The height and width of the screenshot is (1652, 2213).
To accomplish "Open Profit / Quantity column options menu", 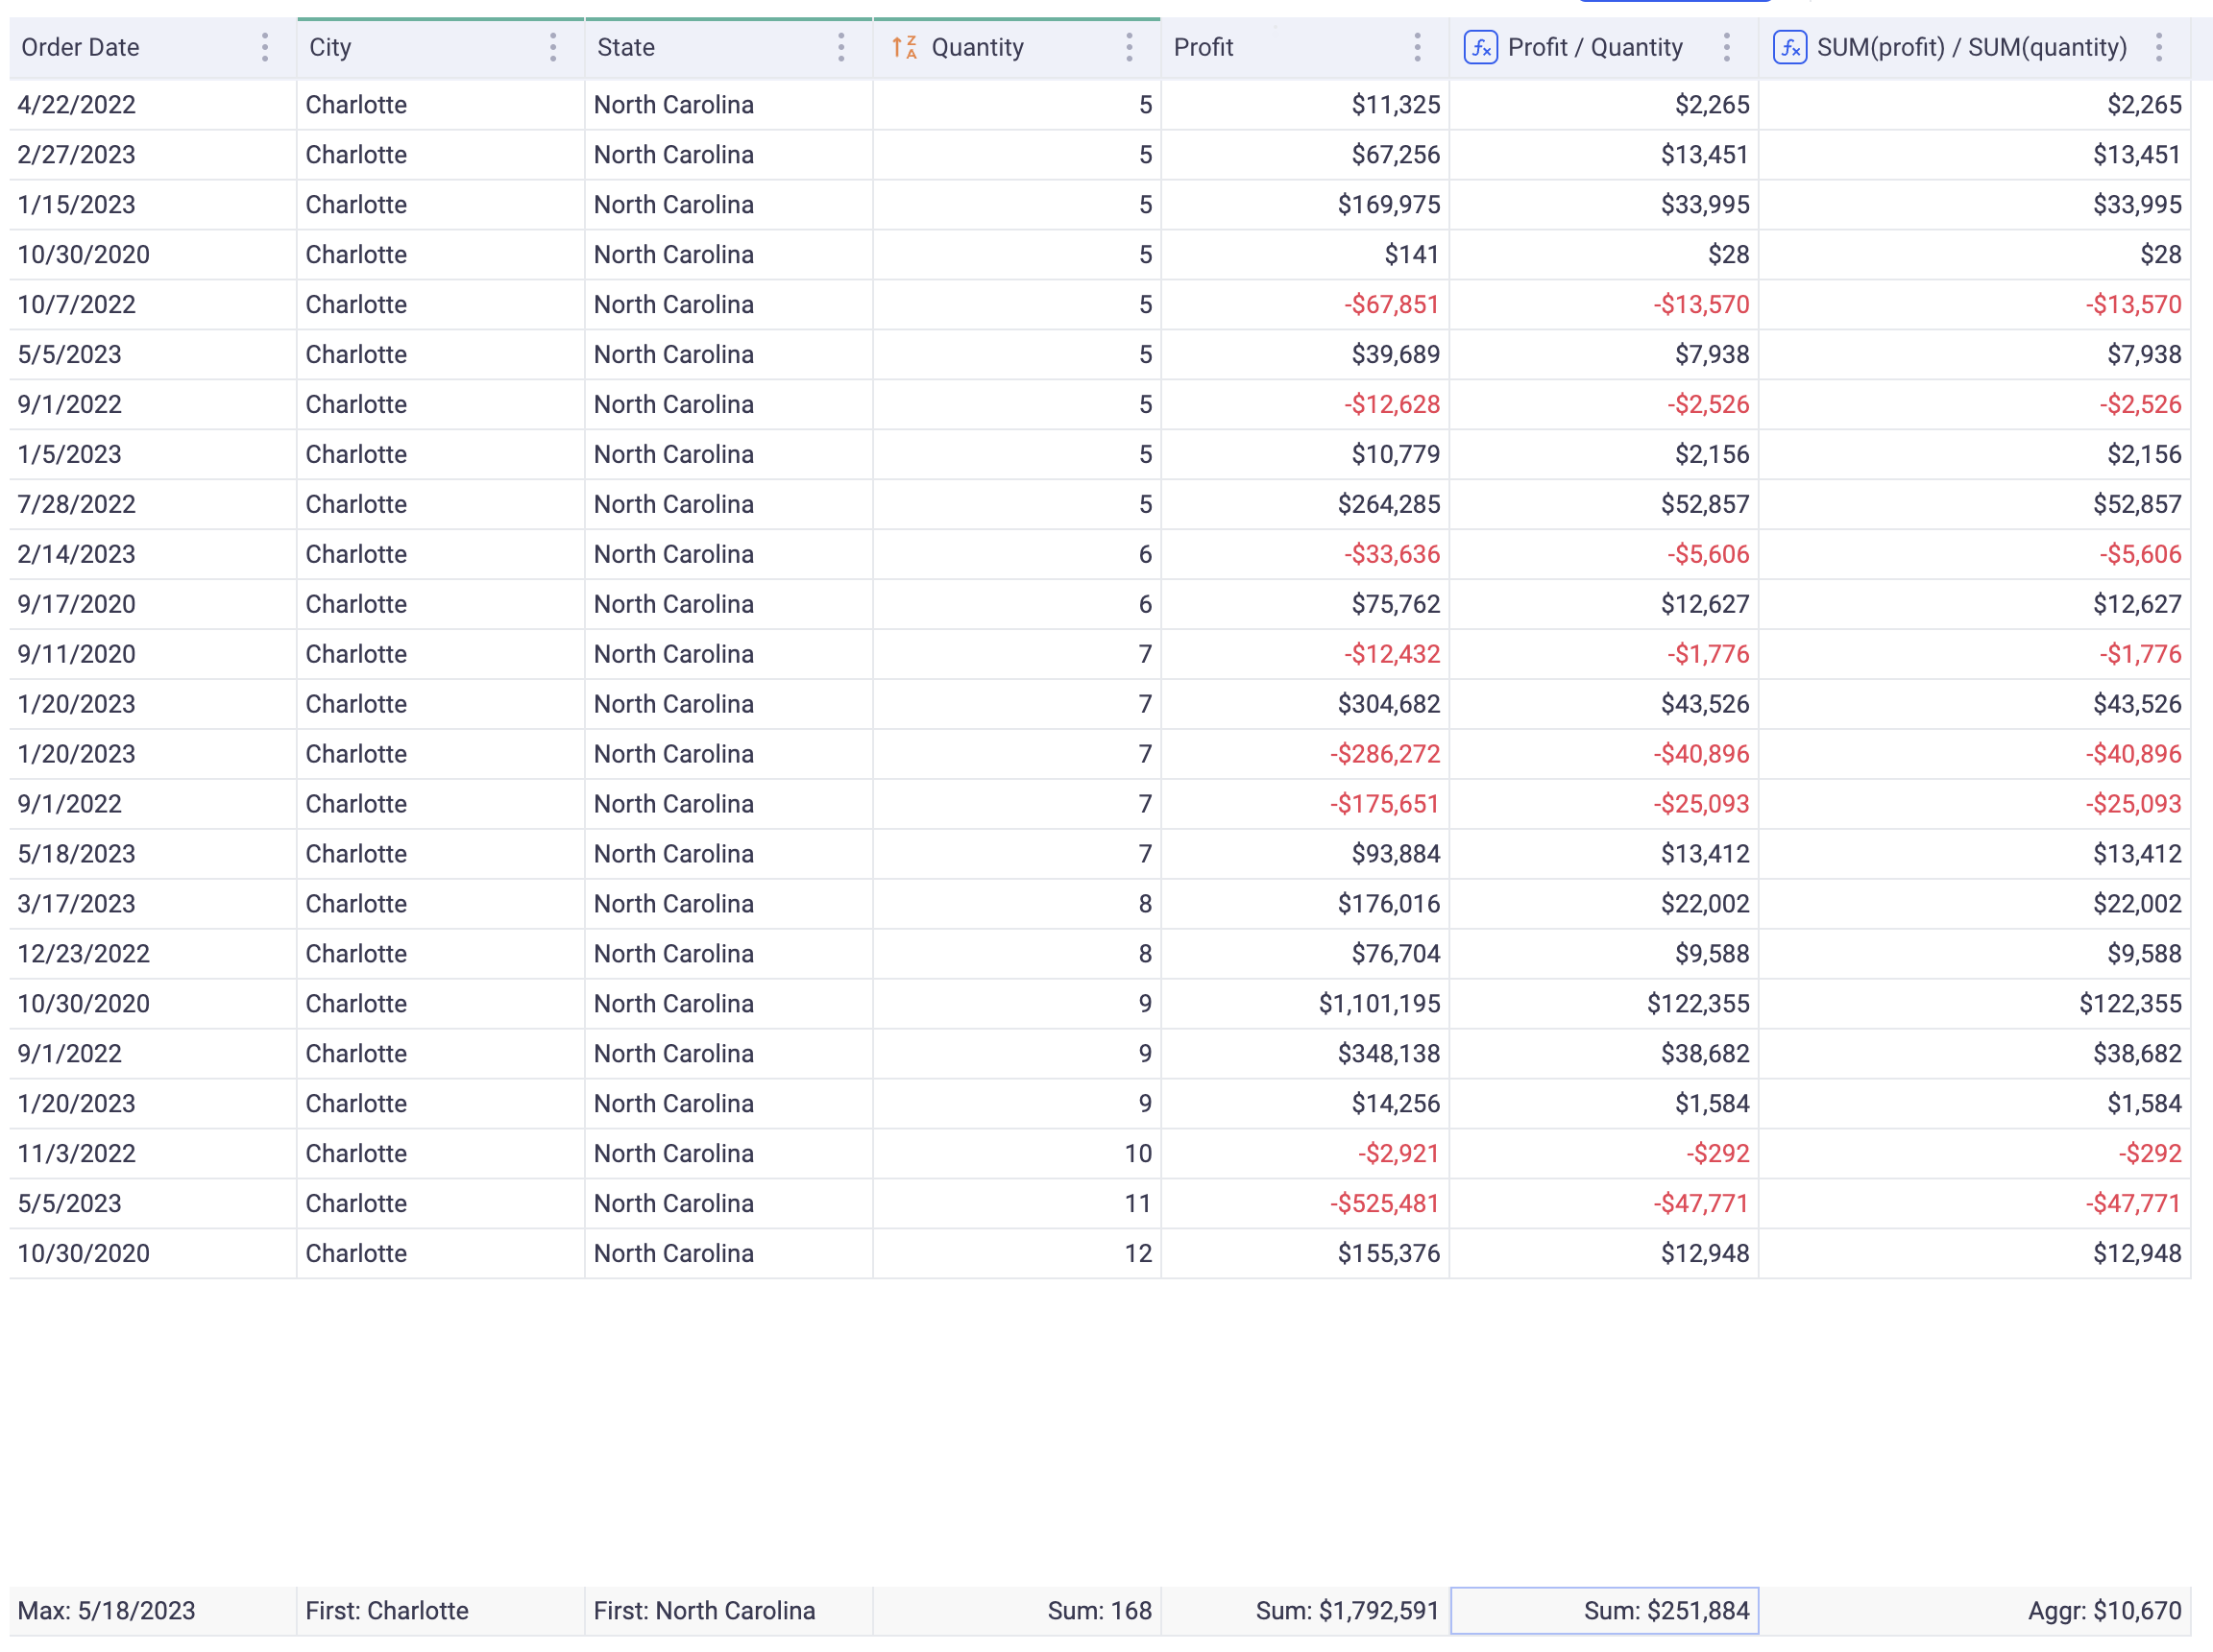I will coord(1726,47).
